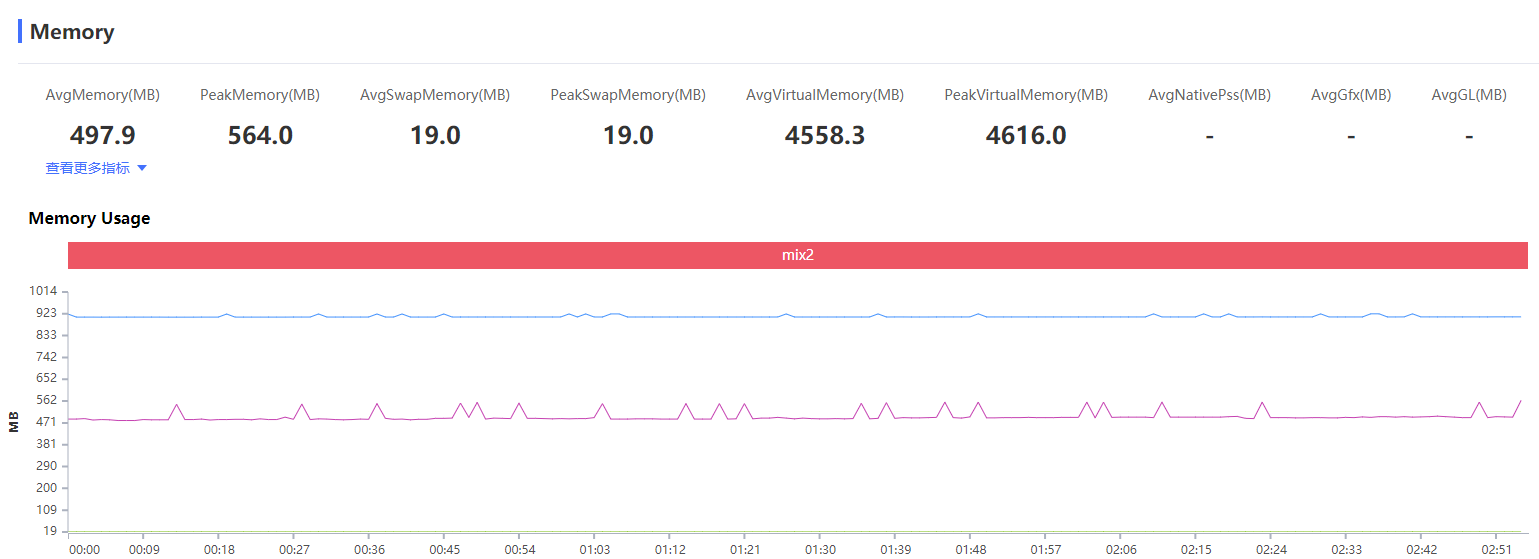The image size is (1539, 559).
Task: Open the 查看更多指标 link text
Action: click(88, 168)
